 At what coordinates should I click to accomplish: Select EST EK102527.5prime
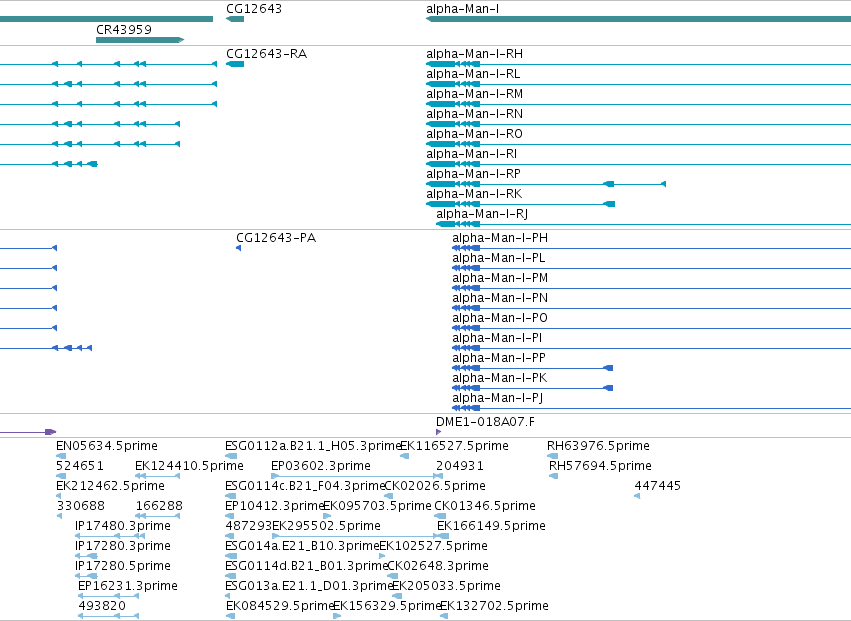382,556
